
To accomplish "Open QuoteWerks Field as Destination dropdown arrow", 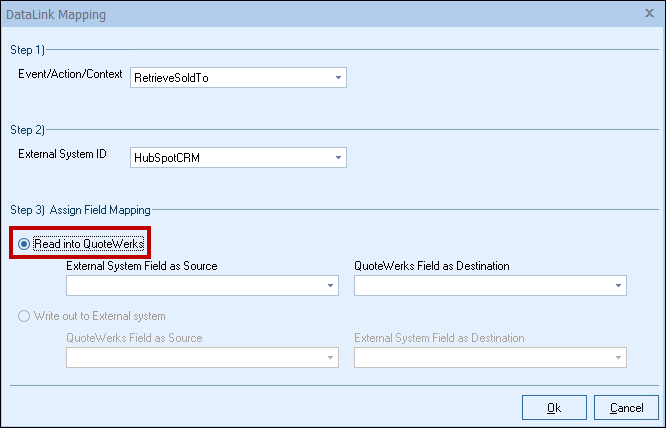I will (618, 286).
